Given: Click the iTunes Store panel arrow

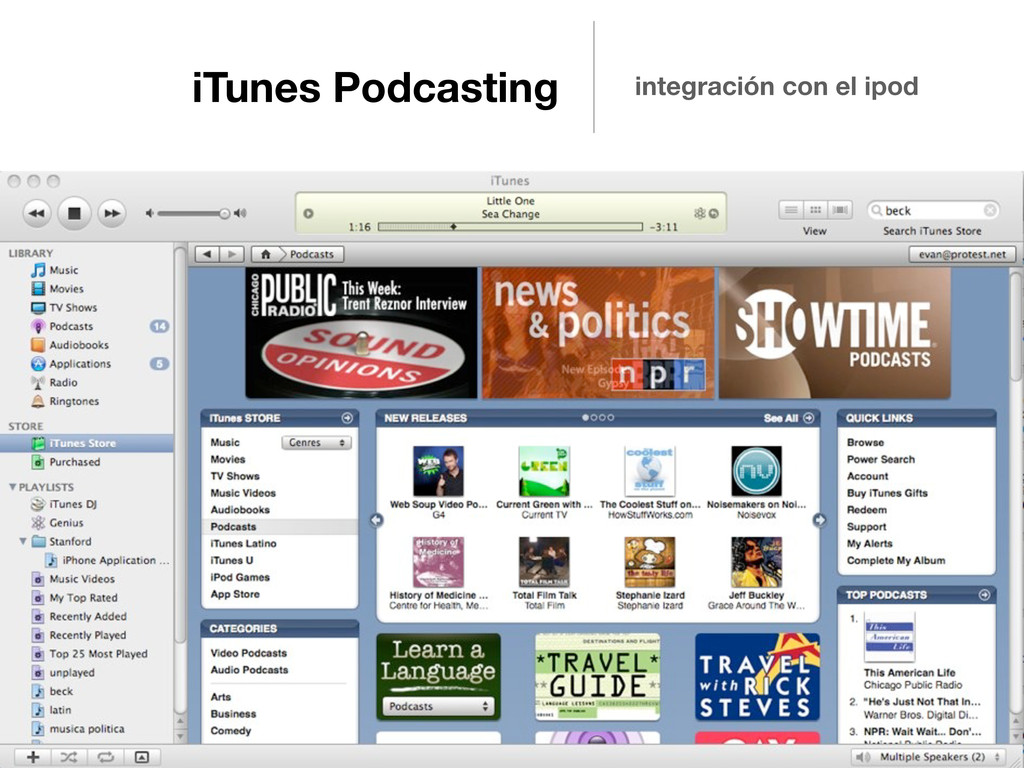Looking at the screenshot, I should click(x=347, y=418).
